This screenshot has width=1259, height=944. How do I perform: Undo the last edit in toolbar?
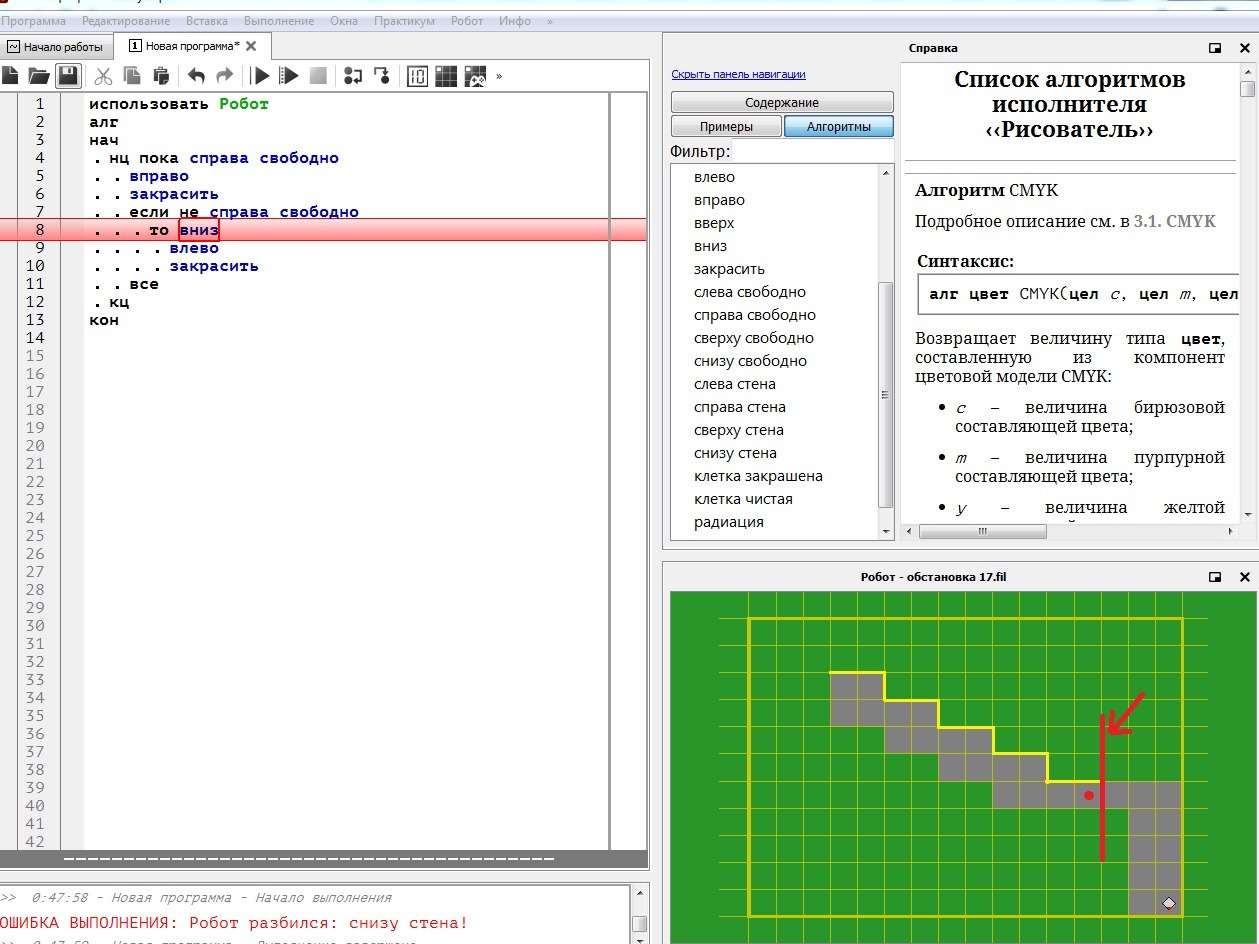point(197,76)
